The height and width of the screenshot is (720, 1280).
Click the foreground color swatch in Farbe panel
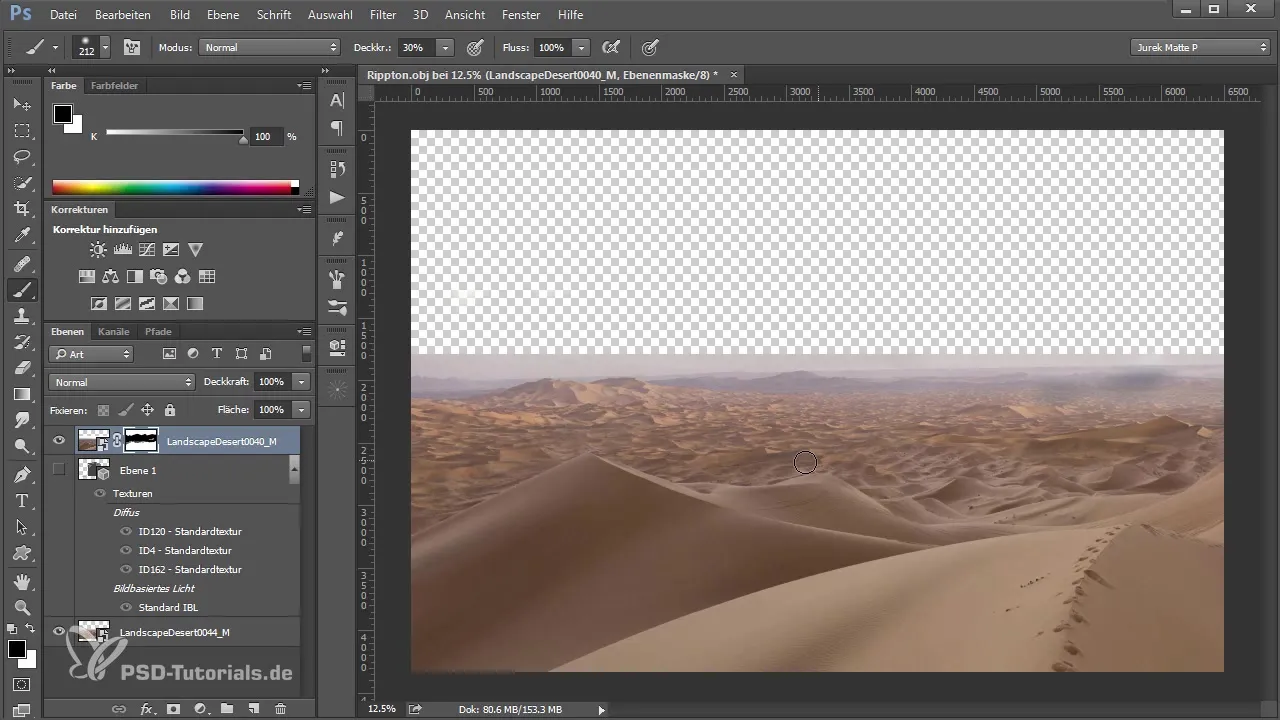62,113
